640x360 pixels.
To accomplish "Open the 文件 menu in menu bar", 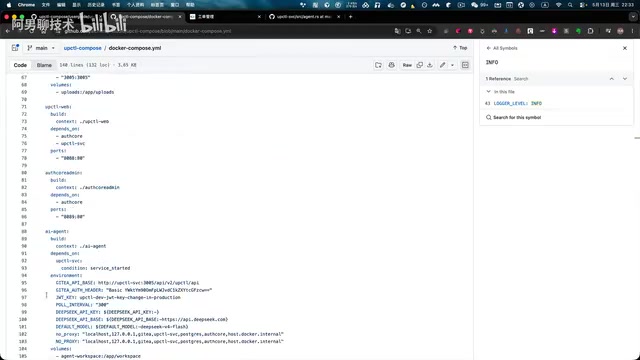I will (46, 5).
